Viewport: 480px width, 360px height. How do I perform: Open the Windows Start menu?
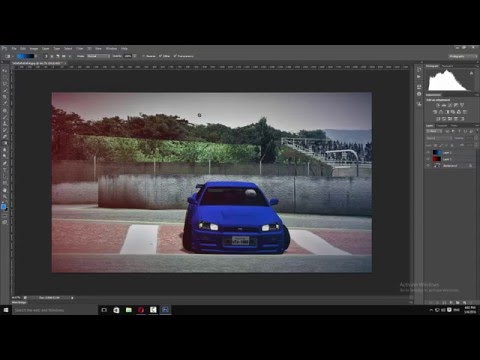tap(6, 310)
